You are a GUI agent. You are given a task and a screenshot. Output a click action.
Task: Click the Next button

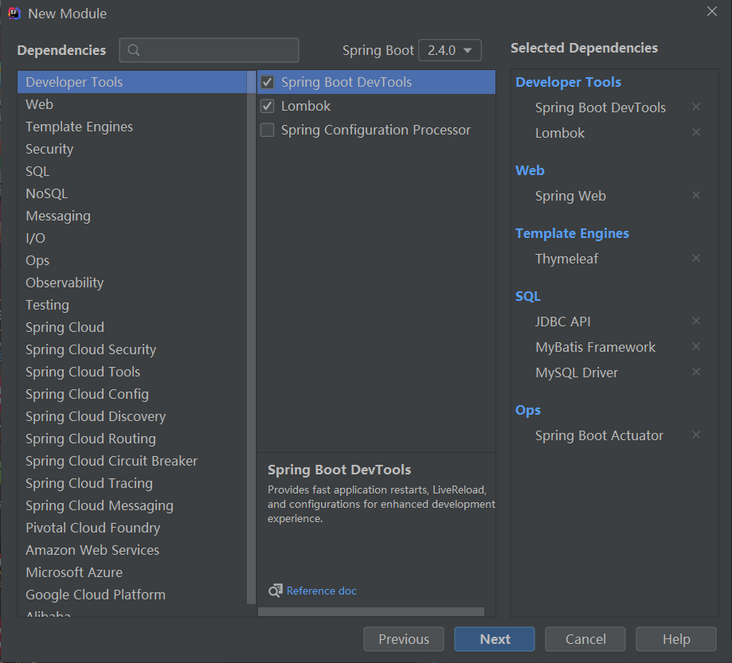[494, 639]
